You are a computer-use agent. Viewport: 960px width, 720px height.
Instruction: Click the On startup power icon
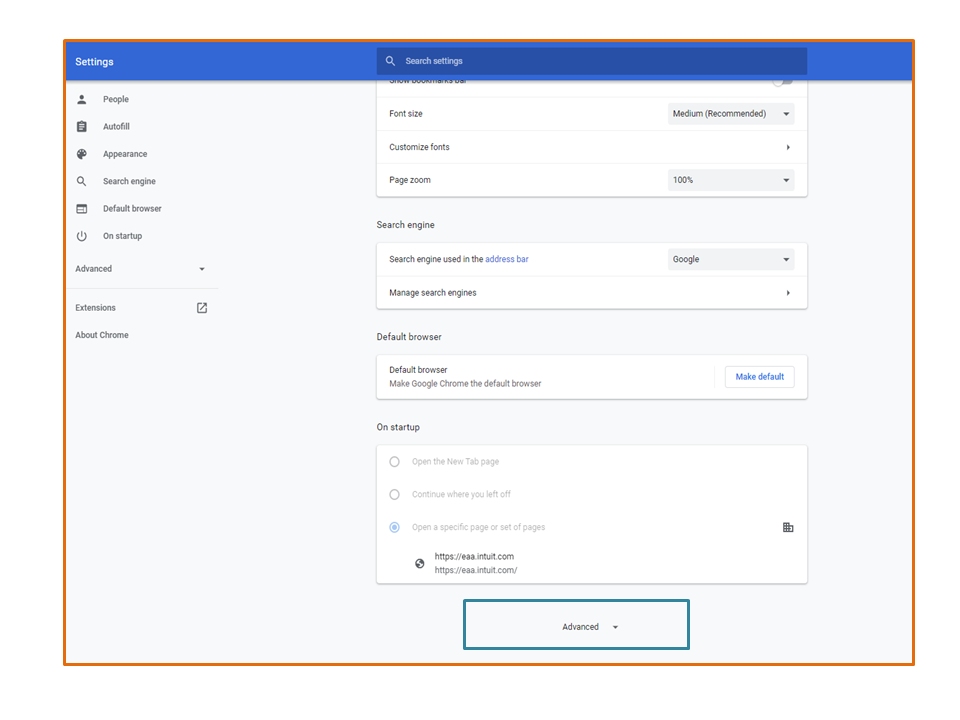82,236
